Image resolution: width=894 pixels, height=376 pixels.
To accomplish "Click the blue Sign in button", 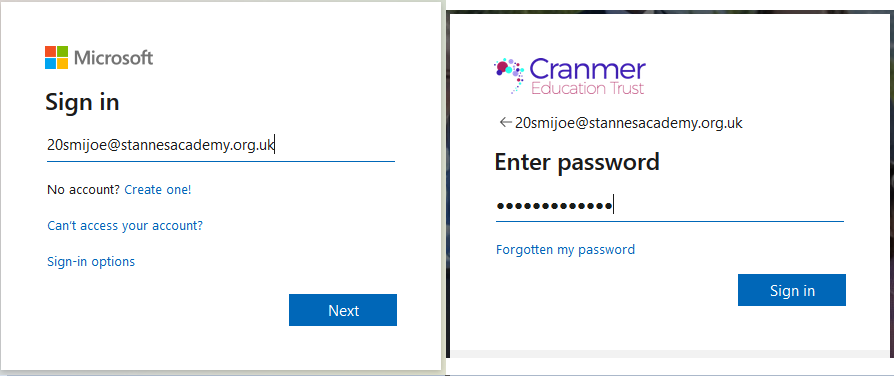I will tap(792, 290).
